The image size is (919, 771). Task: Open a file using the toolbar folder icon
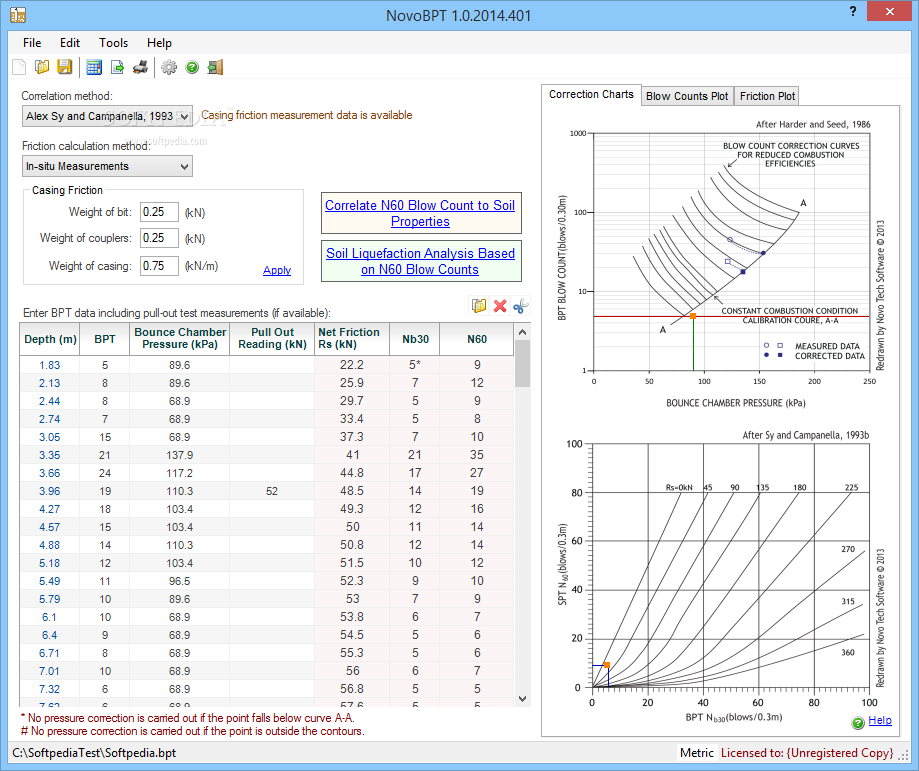pos(42,67)
